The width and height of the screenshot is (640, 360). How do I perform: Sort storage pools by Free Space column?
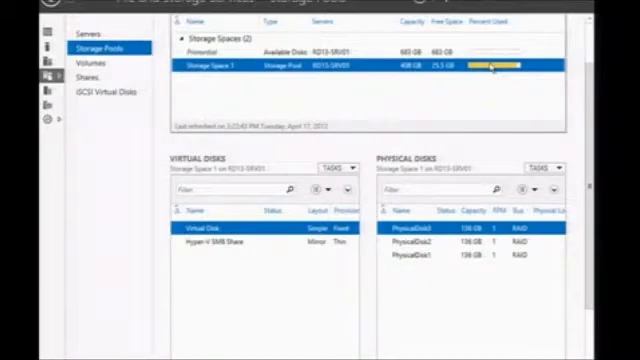447,21
